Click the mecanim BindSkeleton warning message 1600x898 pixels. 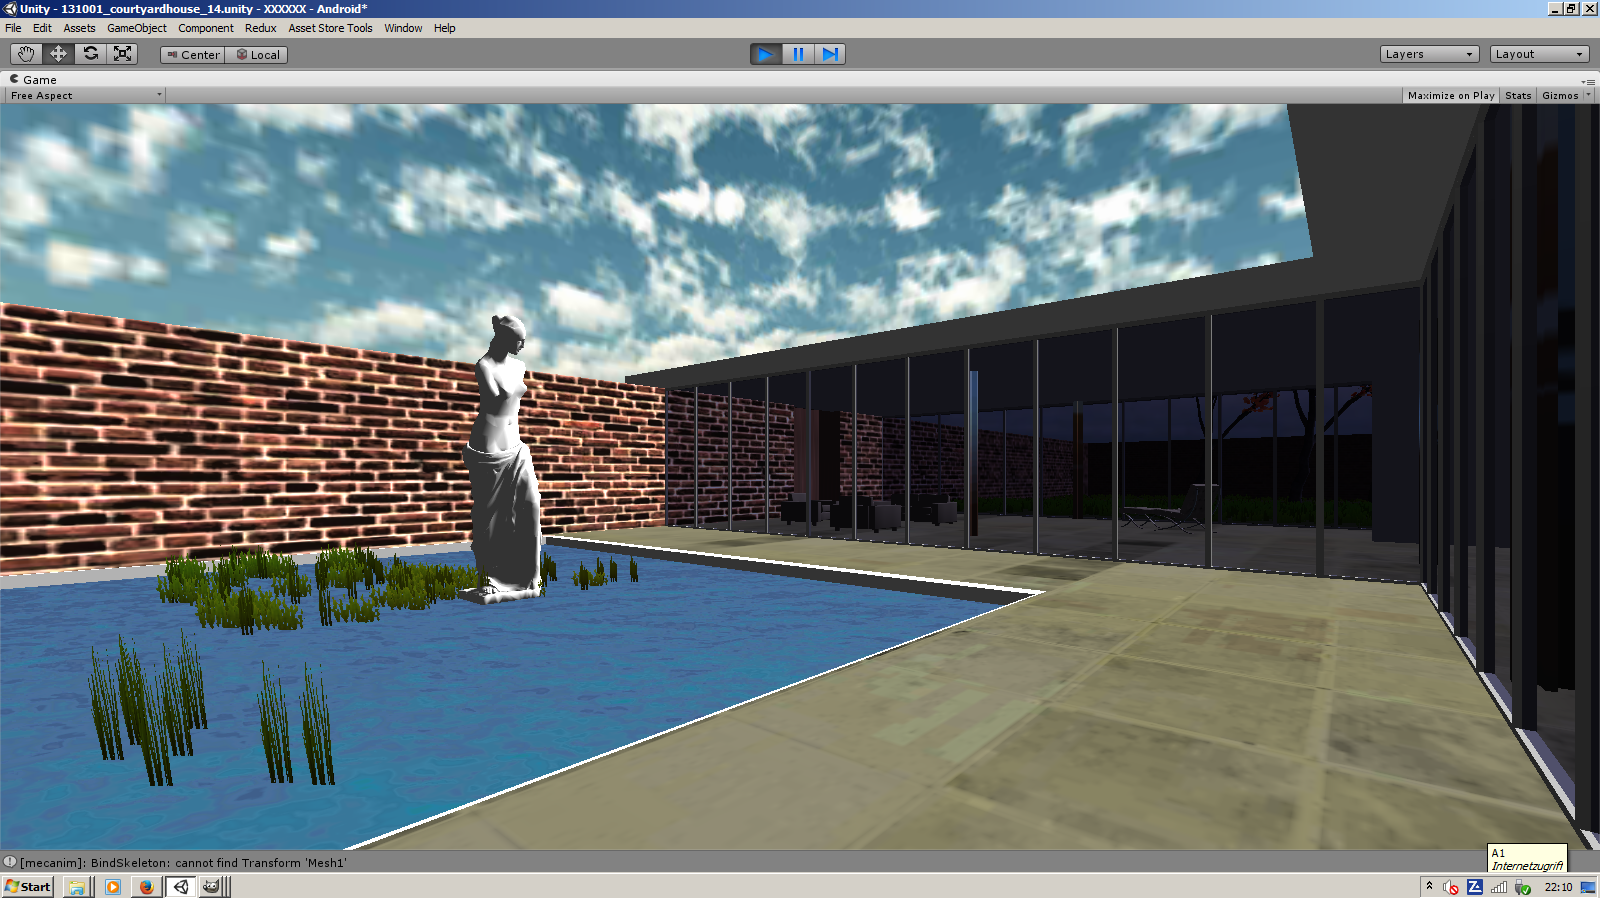(183, 863)
